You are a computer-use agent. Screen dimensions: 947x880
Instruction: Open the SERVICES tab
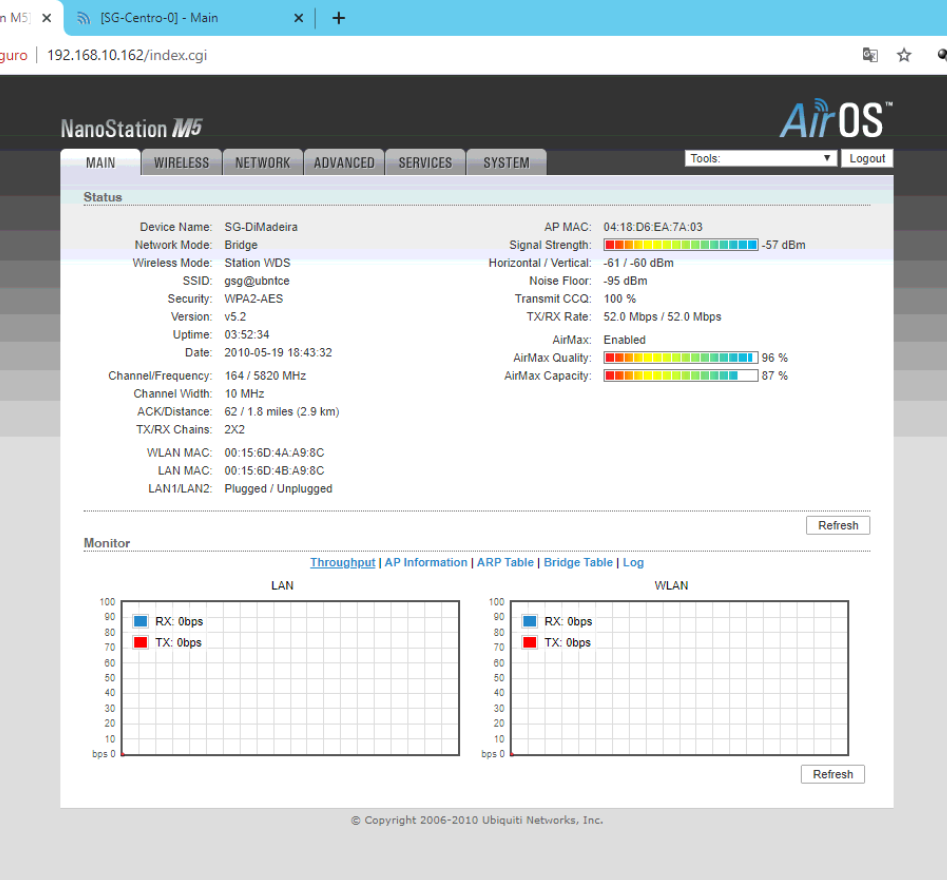point(425,162)
